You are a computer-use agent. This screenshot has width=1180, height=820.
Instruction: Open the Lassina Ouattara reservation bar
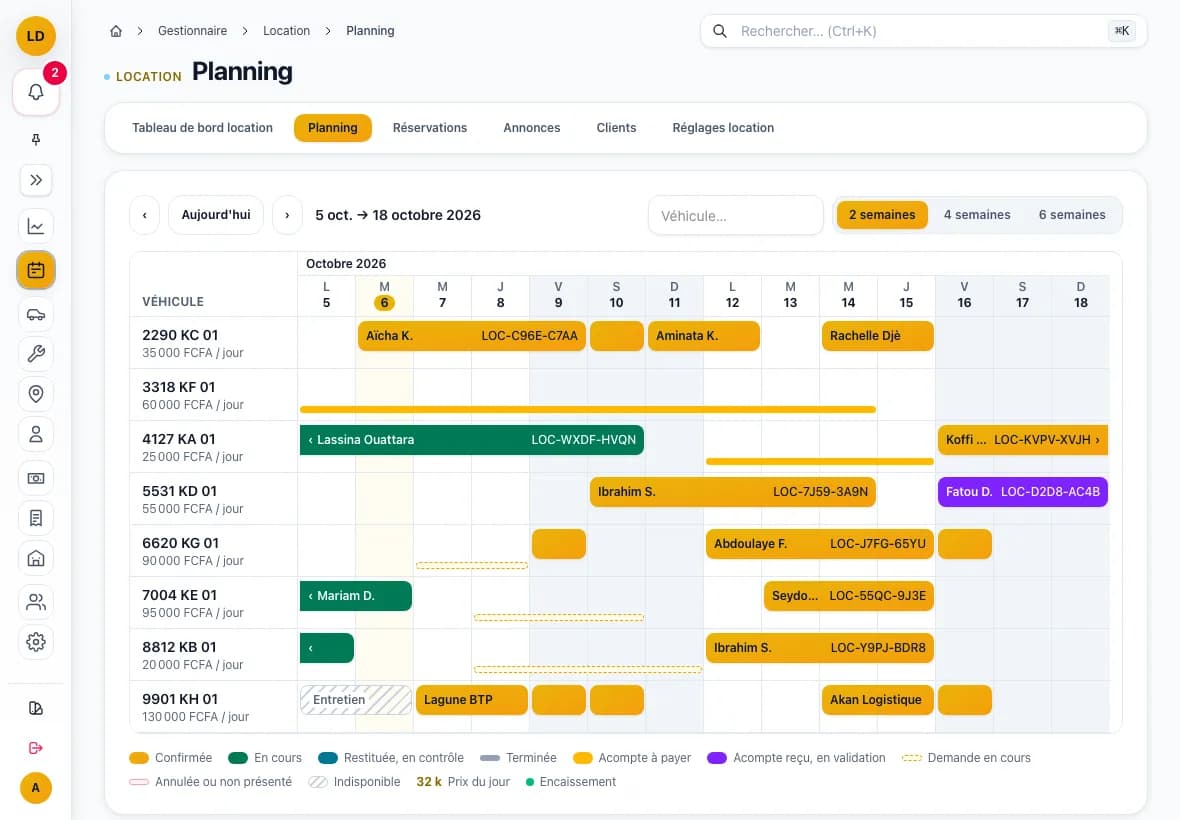click(472, 440)
